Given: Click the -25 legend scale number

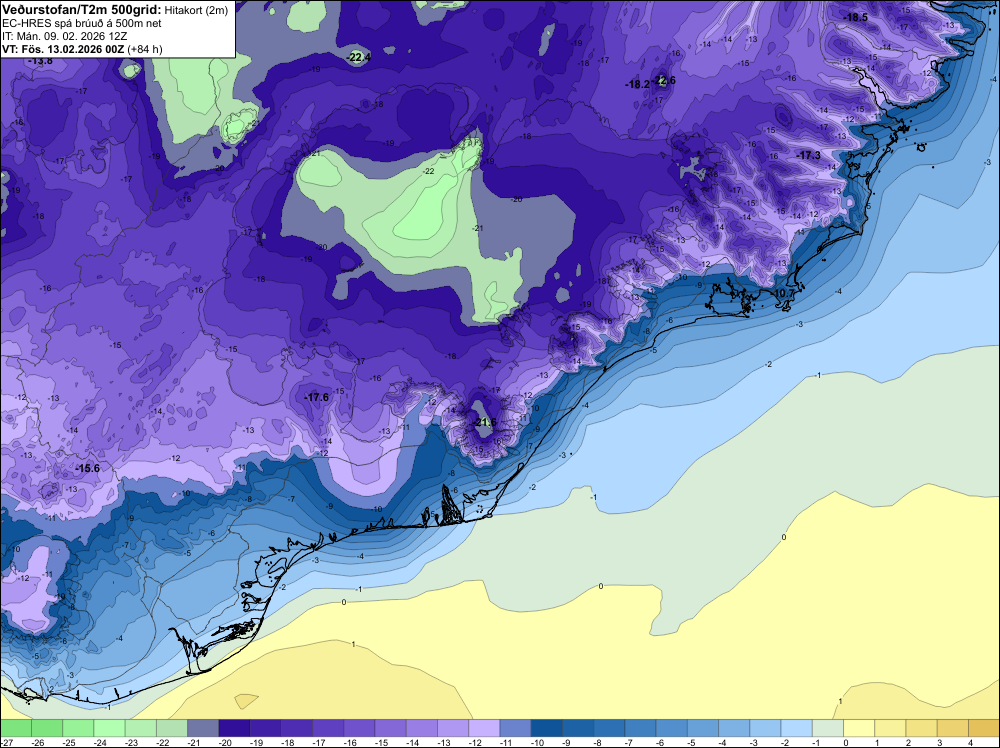Looking at the screenshot, I should point(68,743).
